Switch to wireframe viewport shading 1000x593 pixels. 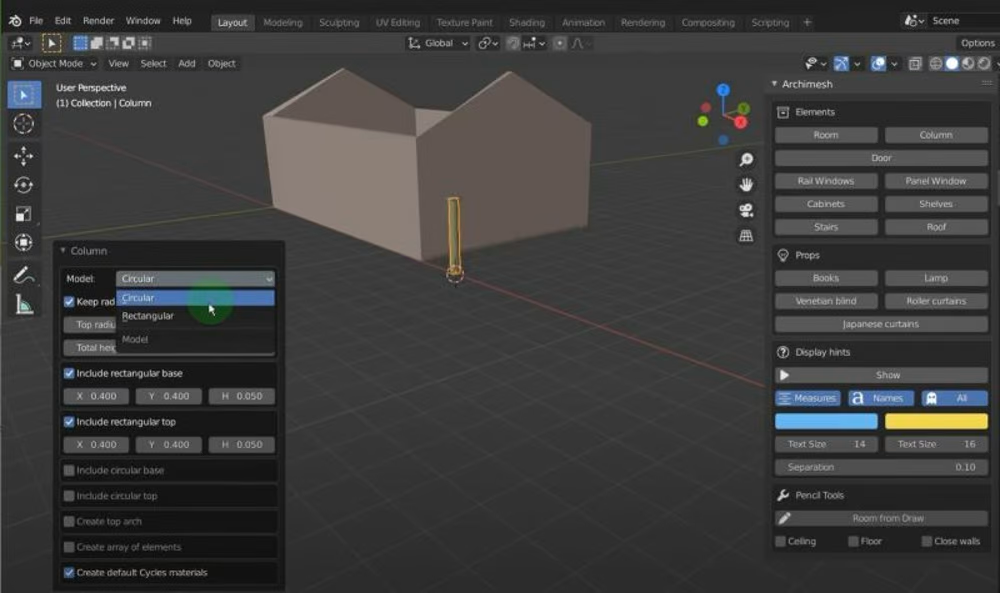(937, 63)
